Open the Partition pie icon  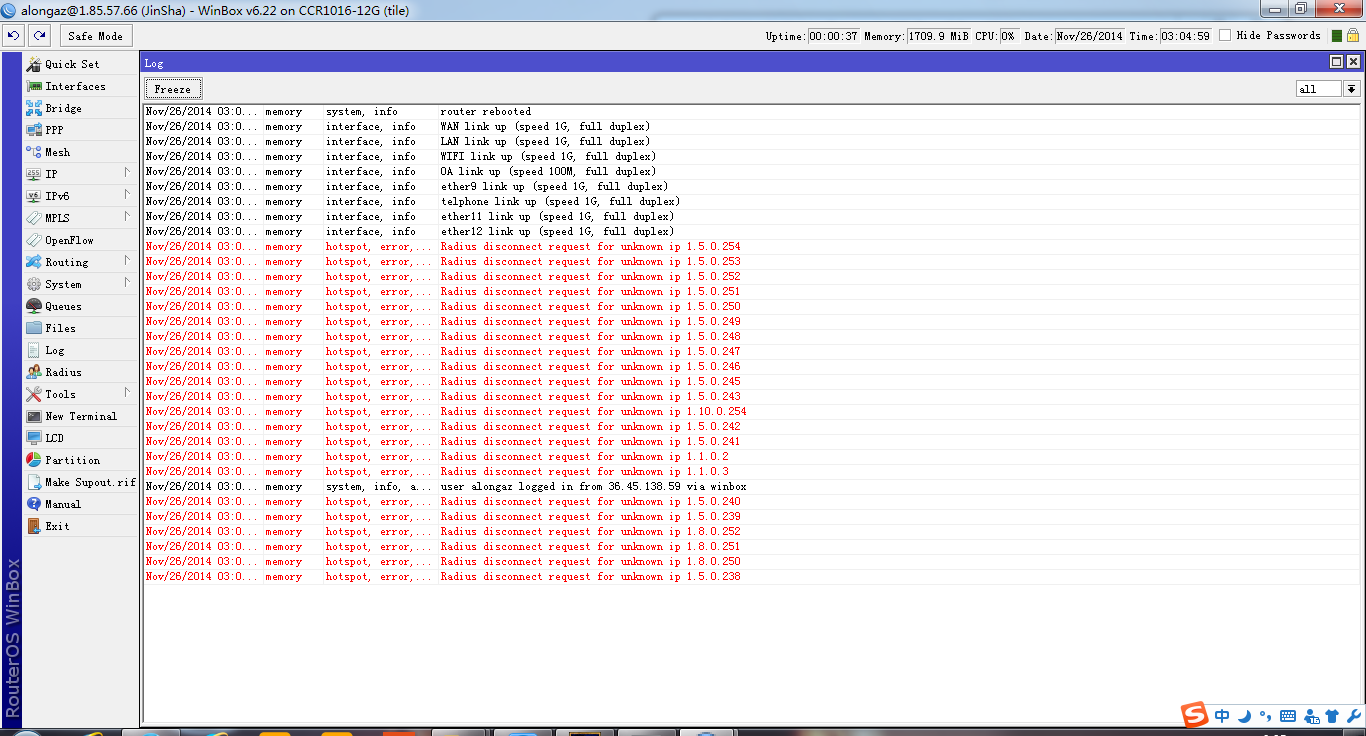34,460
